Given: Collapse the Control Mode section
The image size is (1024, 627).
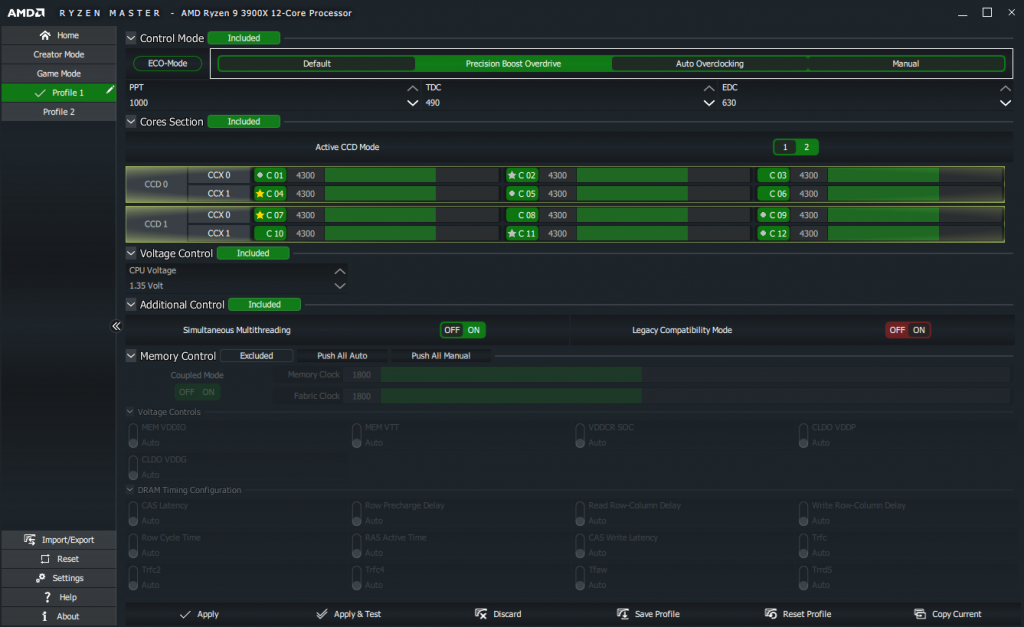Looking at the screenshot, I should 131,38.
